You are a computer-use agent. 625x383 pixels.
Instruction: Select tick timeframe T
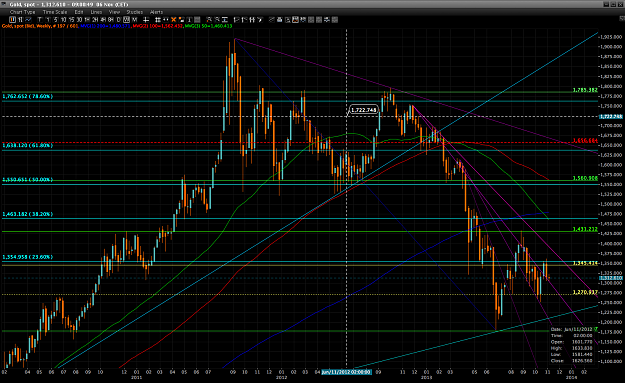click(x=39, y=20)
